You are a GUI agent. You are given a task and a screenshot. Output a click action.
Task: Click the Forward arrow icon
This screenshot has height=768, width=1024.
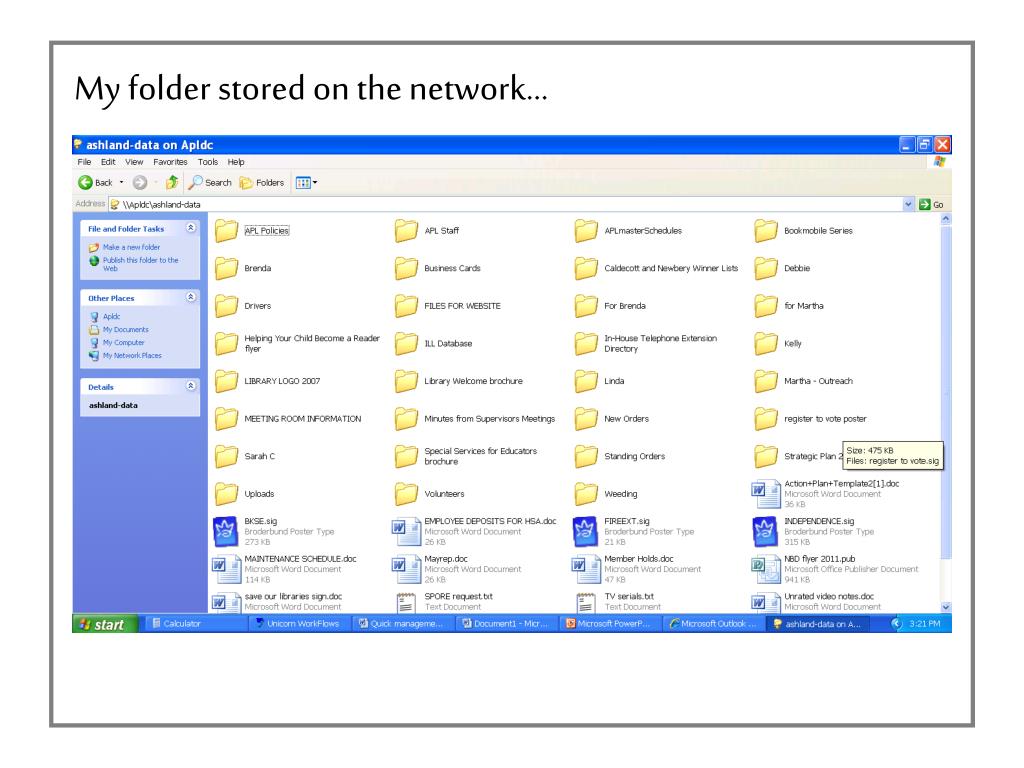[x=140, y=183]
